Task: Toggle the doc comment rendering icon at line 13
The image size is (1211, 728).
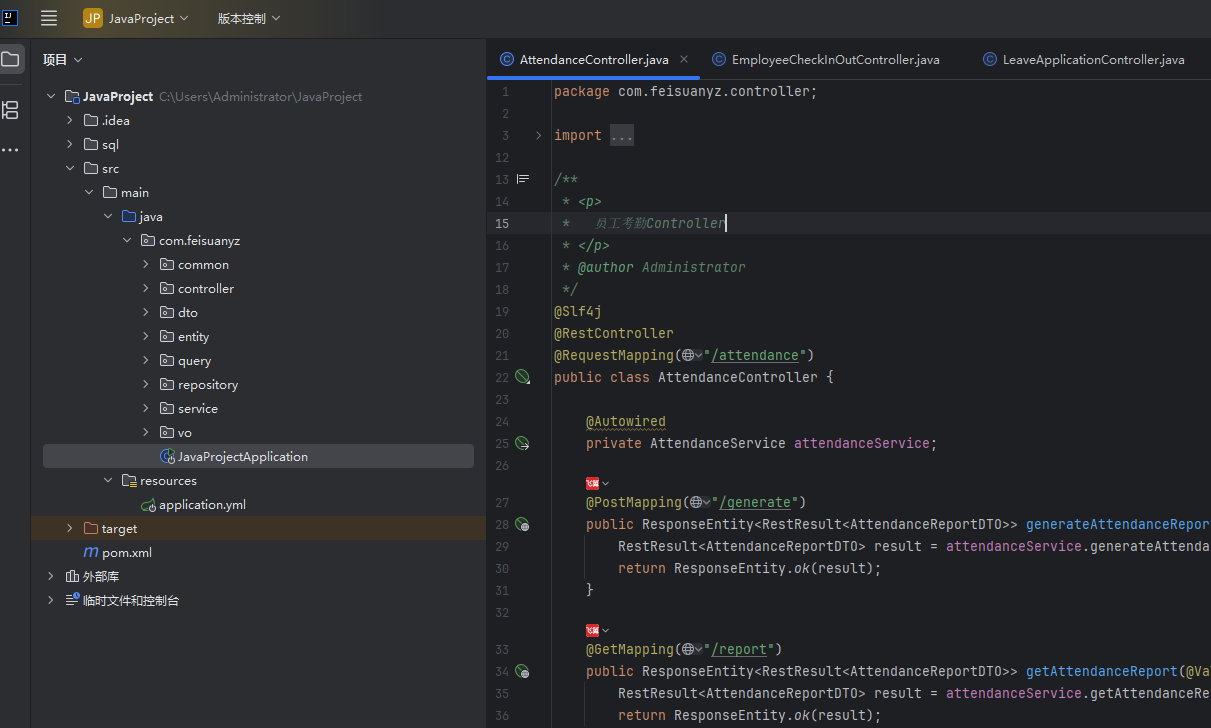Action: [x=522, y=180]
